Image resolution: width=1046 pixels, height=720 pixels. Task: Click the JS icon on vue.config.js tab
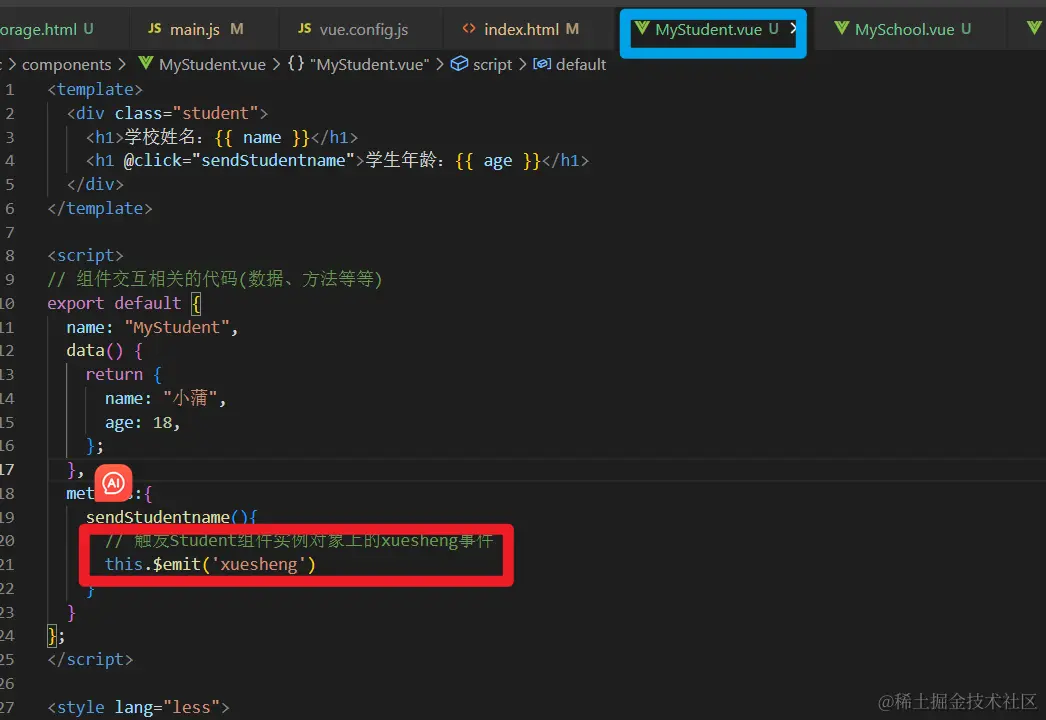[304, 29]
